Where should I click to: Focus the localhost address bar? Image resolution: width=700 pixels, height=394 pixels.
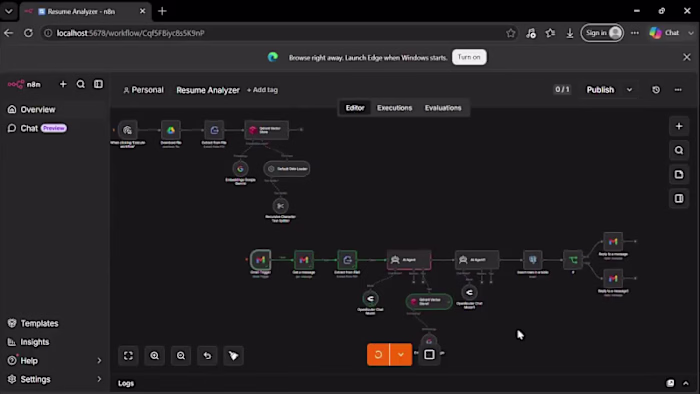(x=280, y=33)
